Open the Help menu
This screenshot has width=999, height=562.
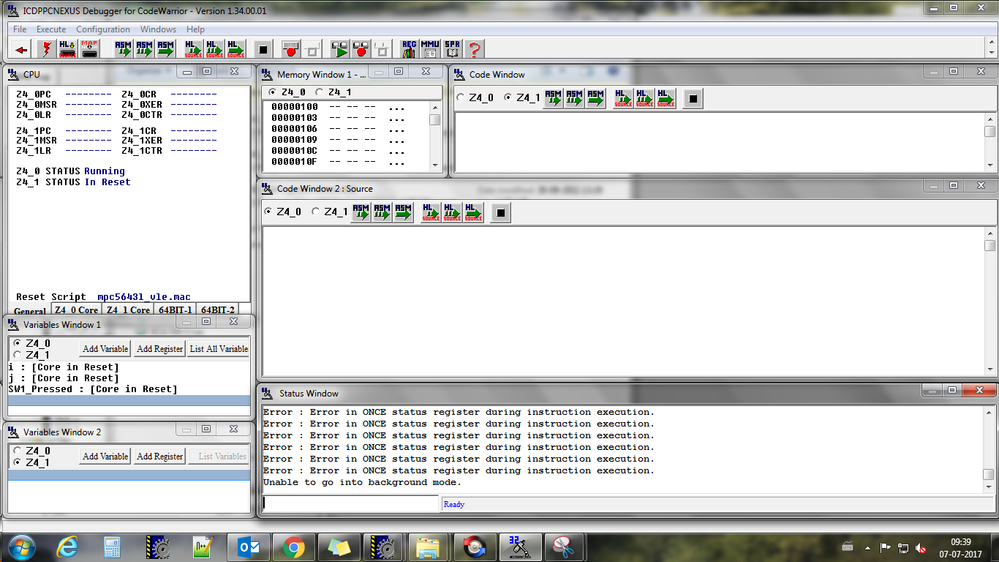pyautogui.click(x=196, y=29)
